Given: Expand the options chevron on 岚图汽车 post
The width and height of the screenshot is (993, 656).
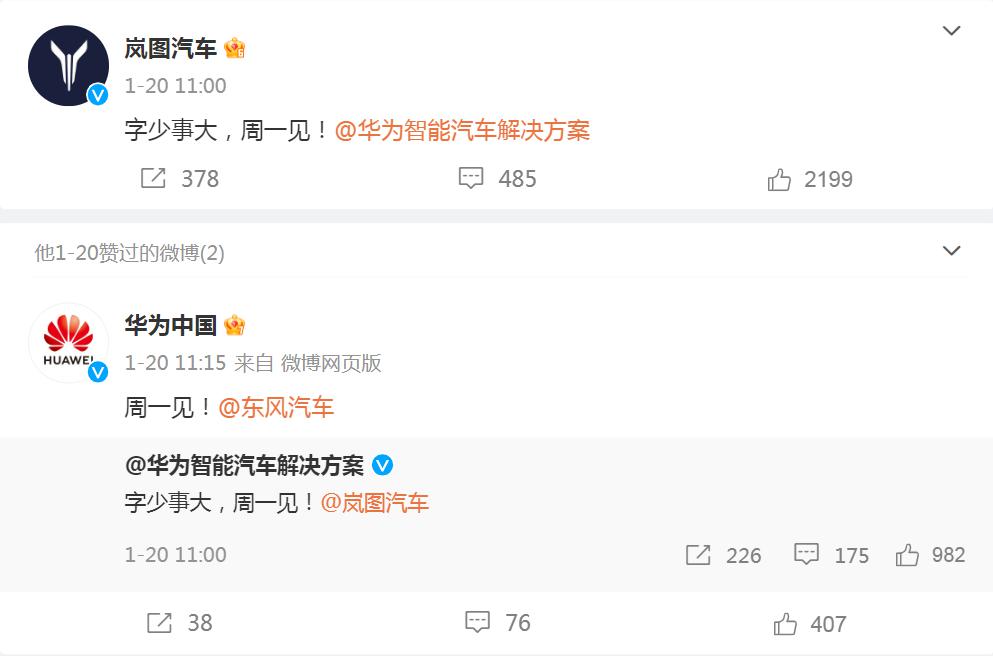Looking at the screenshot, I should pos(952,31).
